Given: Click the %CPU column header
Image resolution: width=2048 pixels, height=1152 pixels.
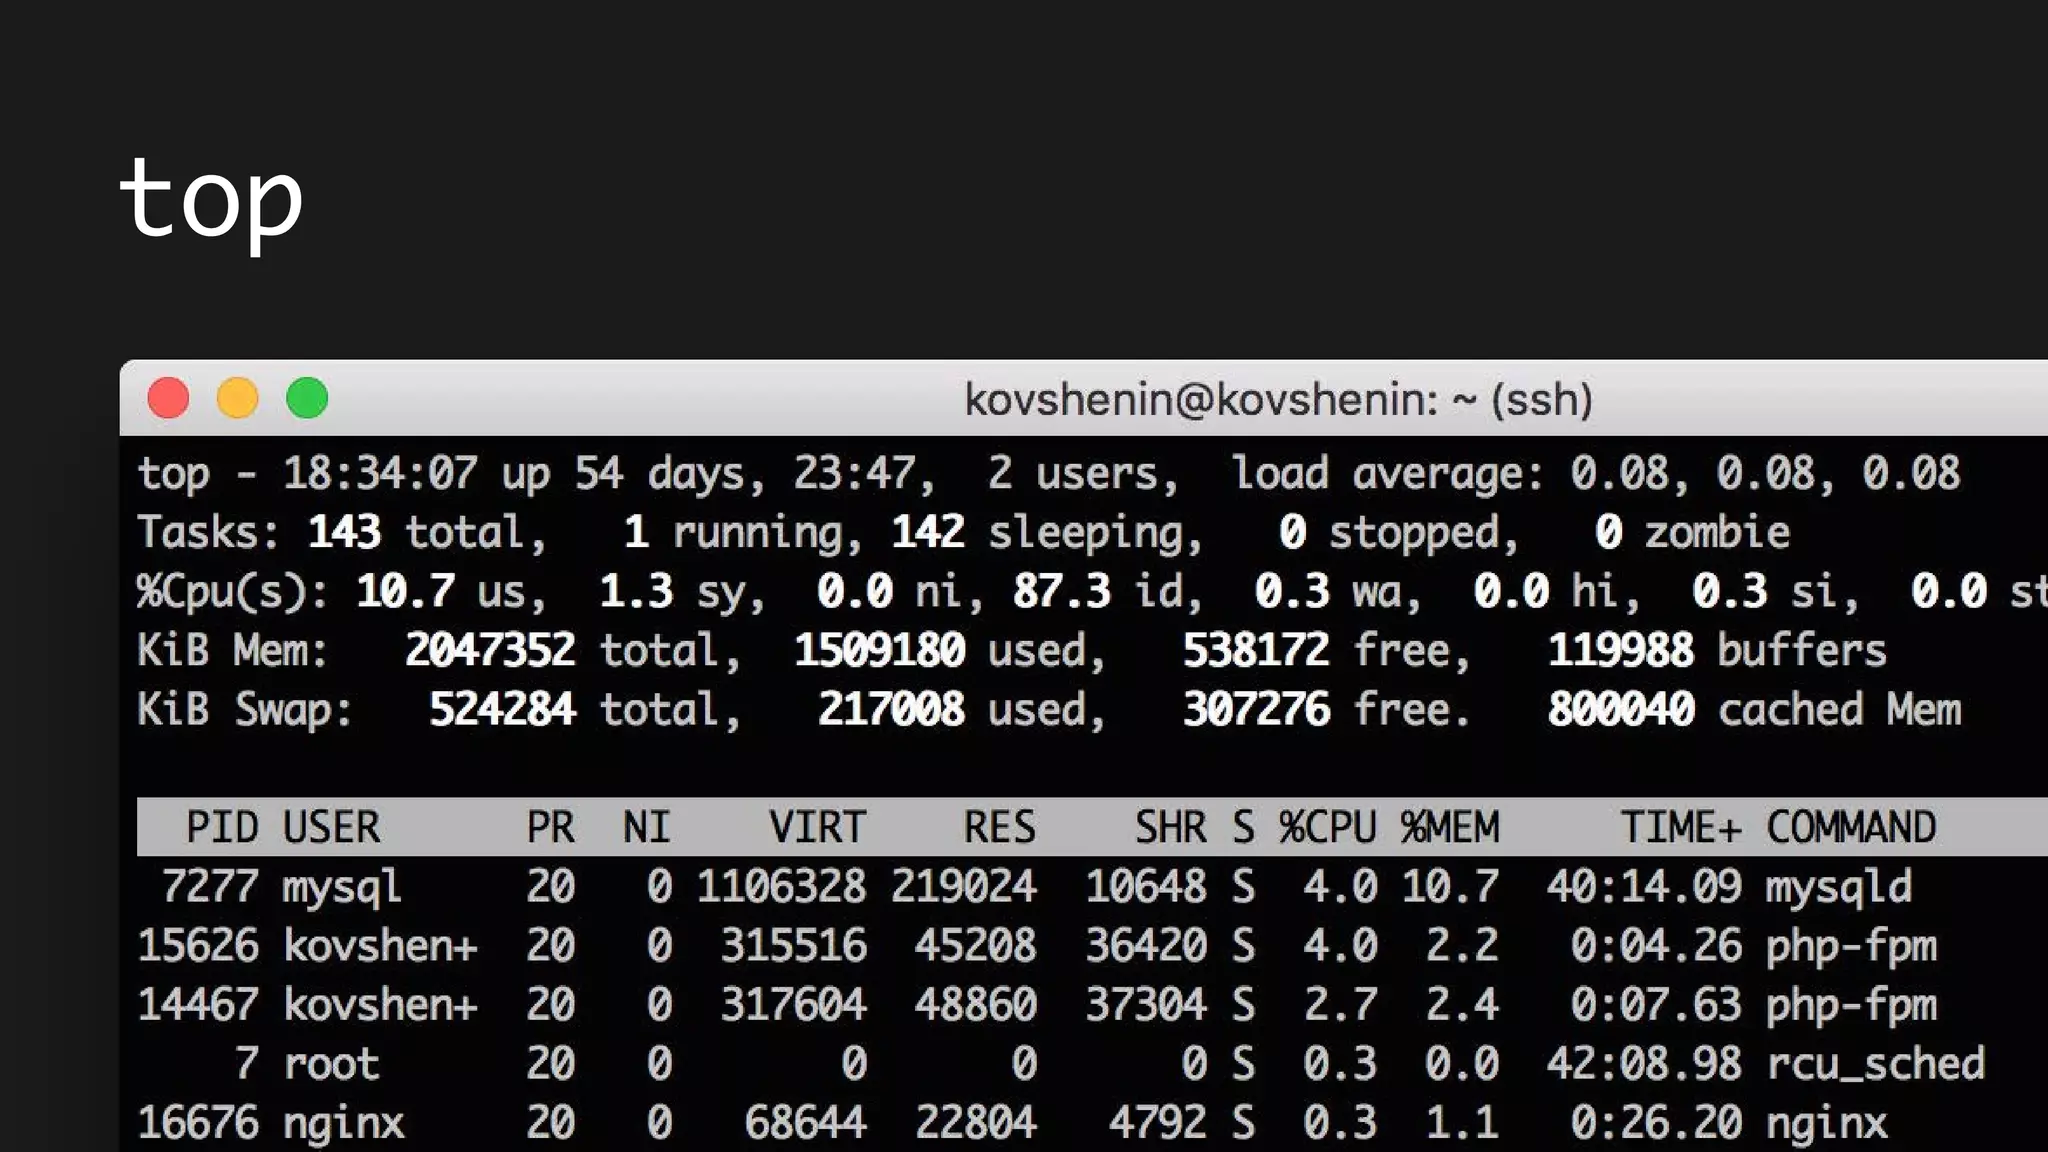Looking at the screenshot, I should pos(1327,827).
